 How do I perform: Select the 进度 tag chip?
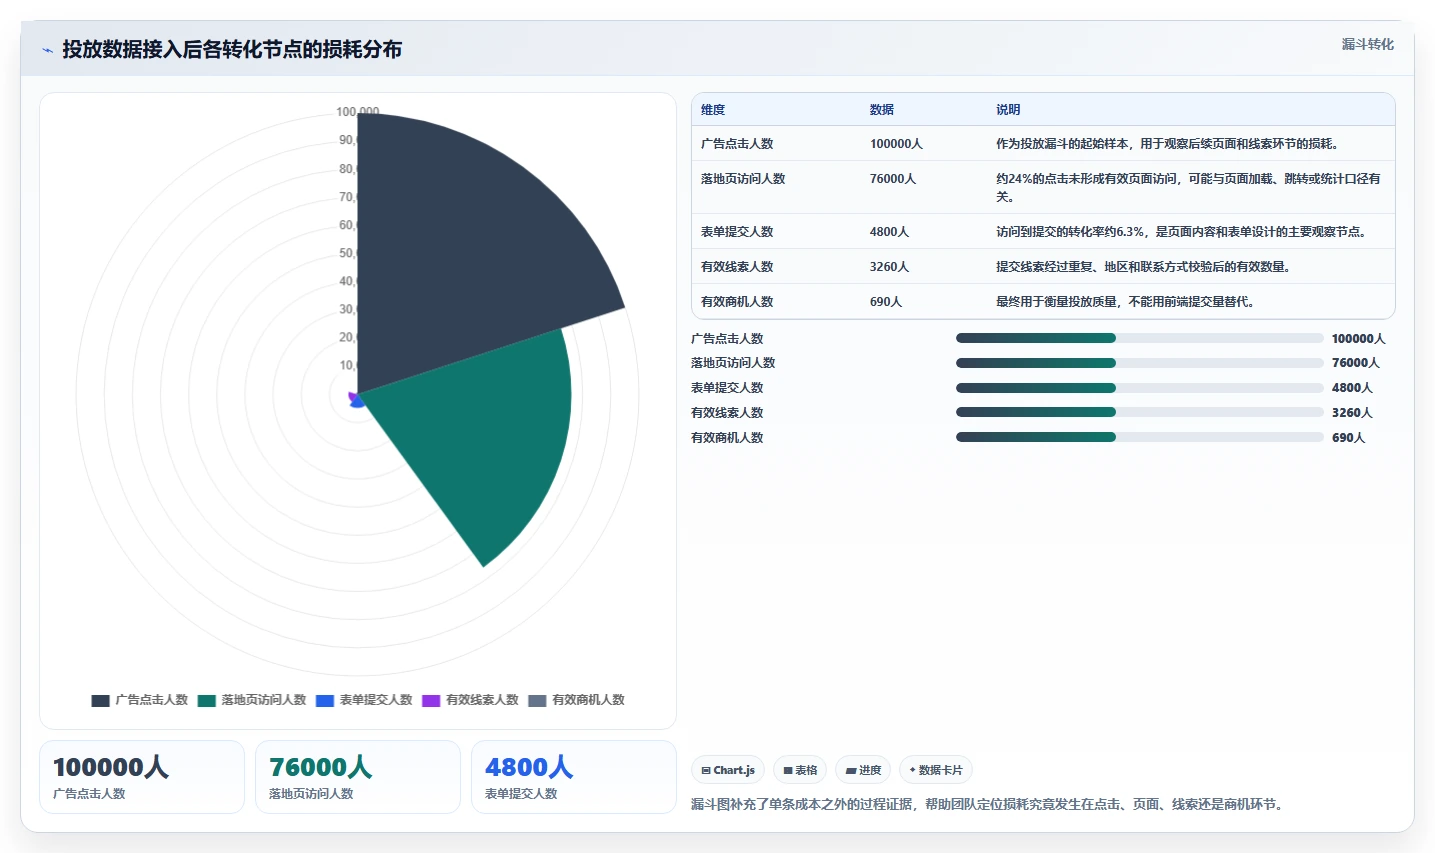[x=863, y=770]
